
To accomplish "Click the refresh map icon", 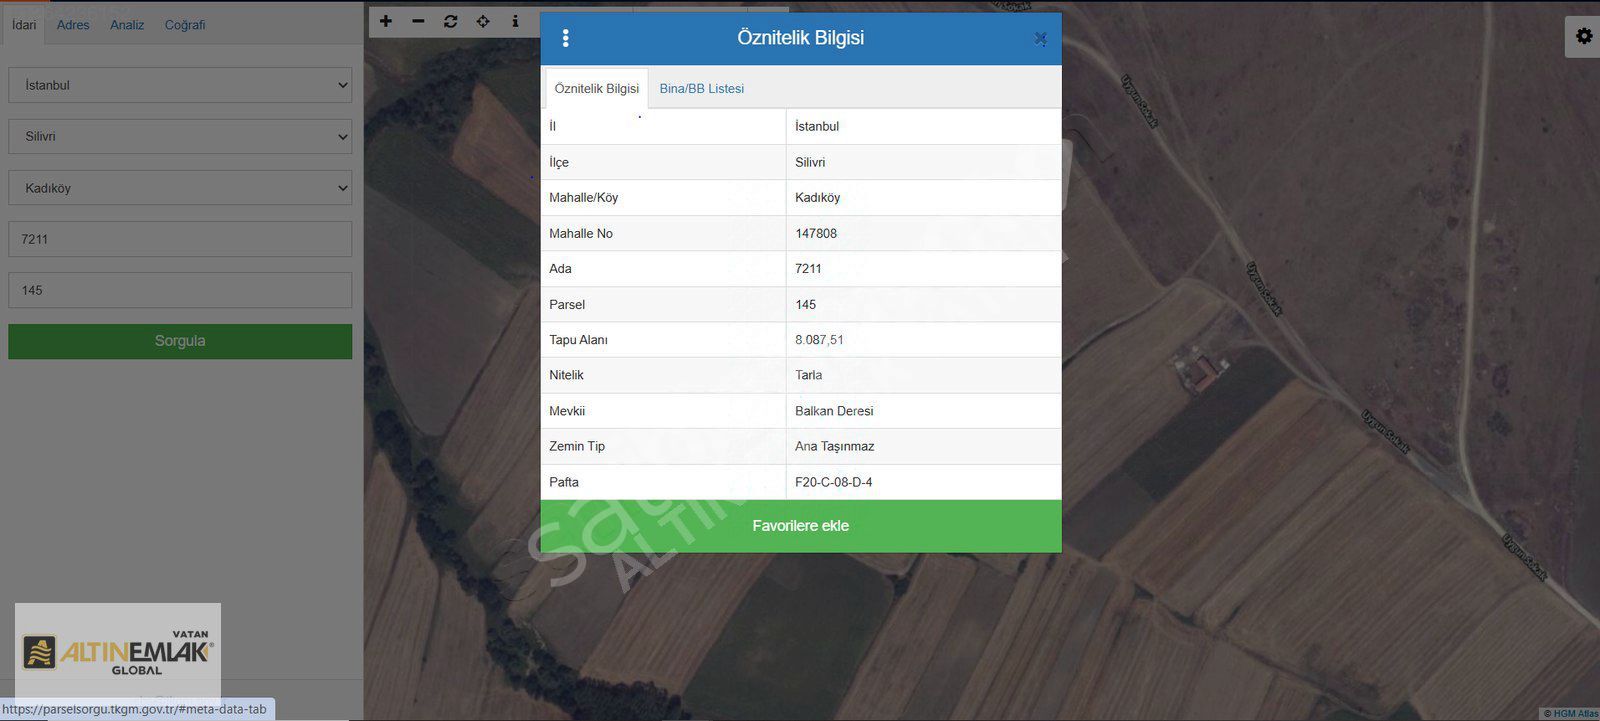I will (x=451, y=21).
